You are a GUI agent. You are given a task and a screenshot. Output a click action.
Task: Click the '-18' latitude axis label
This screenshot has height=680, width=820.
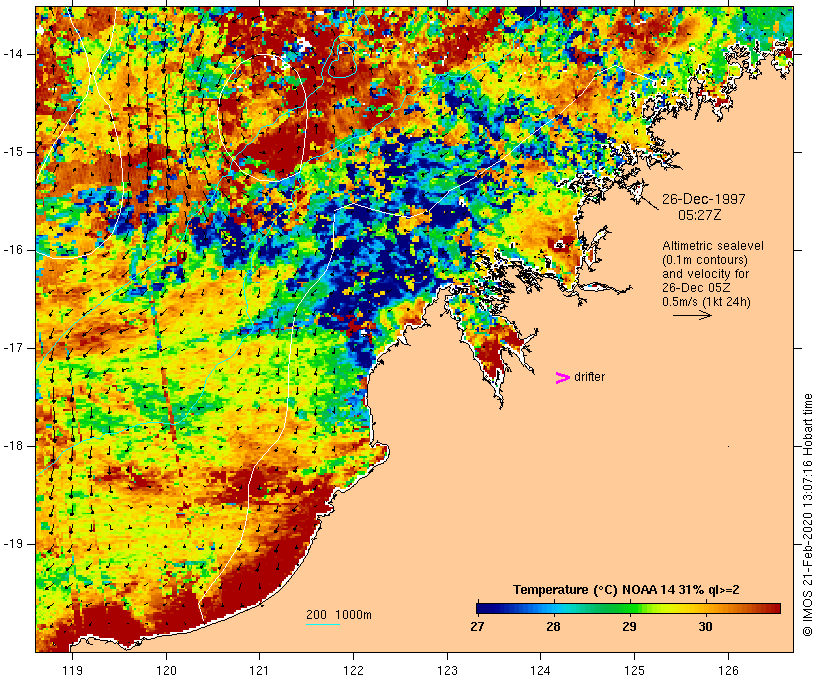(13, 446)
